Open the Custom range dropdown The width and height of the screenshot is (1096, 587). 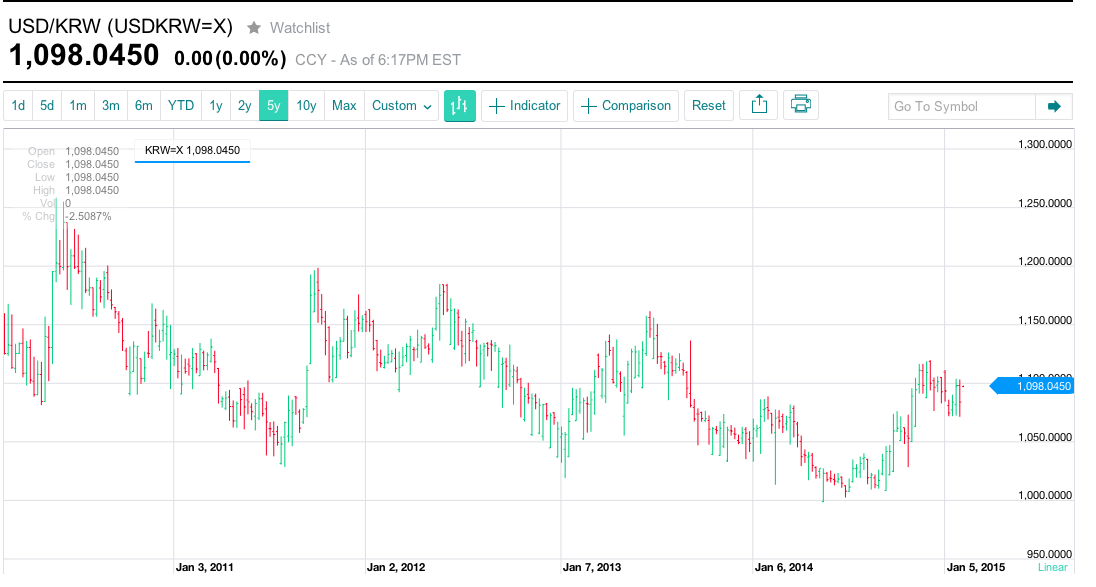pos(401,106)
